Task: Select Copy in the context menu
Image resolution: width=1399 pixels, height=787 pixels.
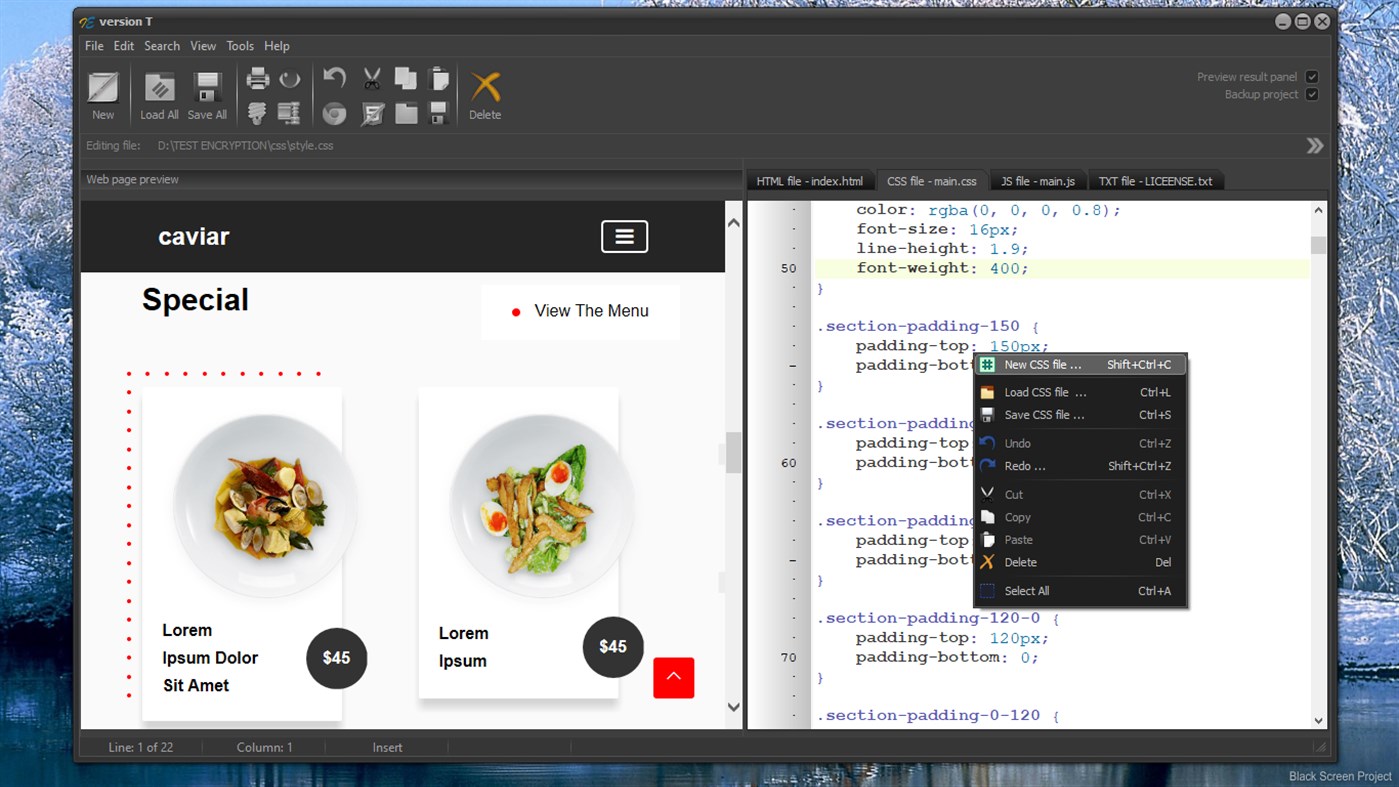Action: [1080, 518]
